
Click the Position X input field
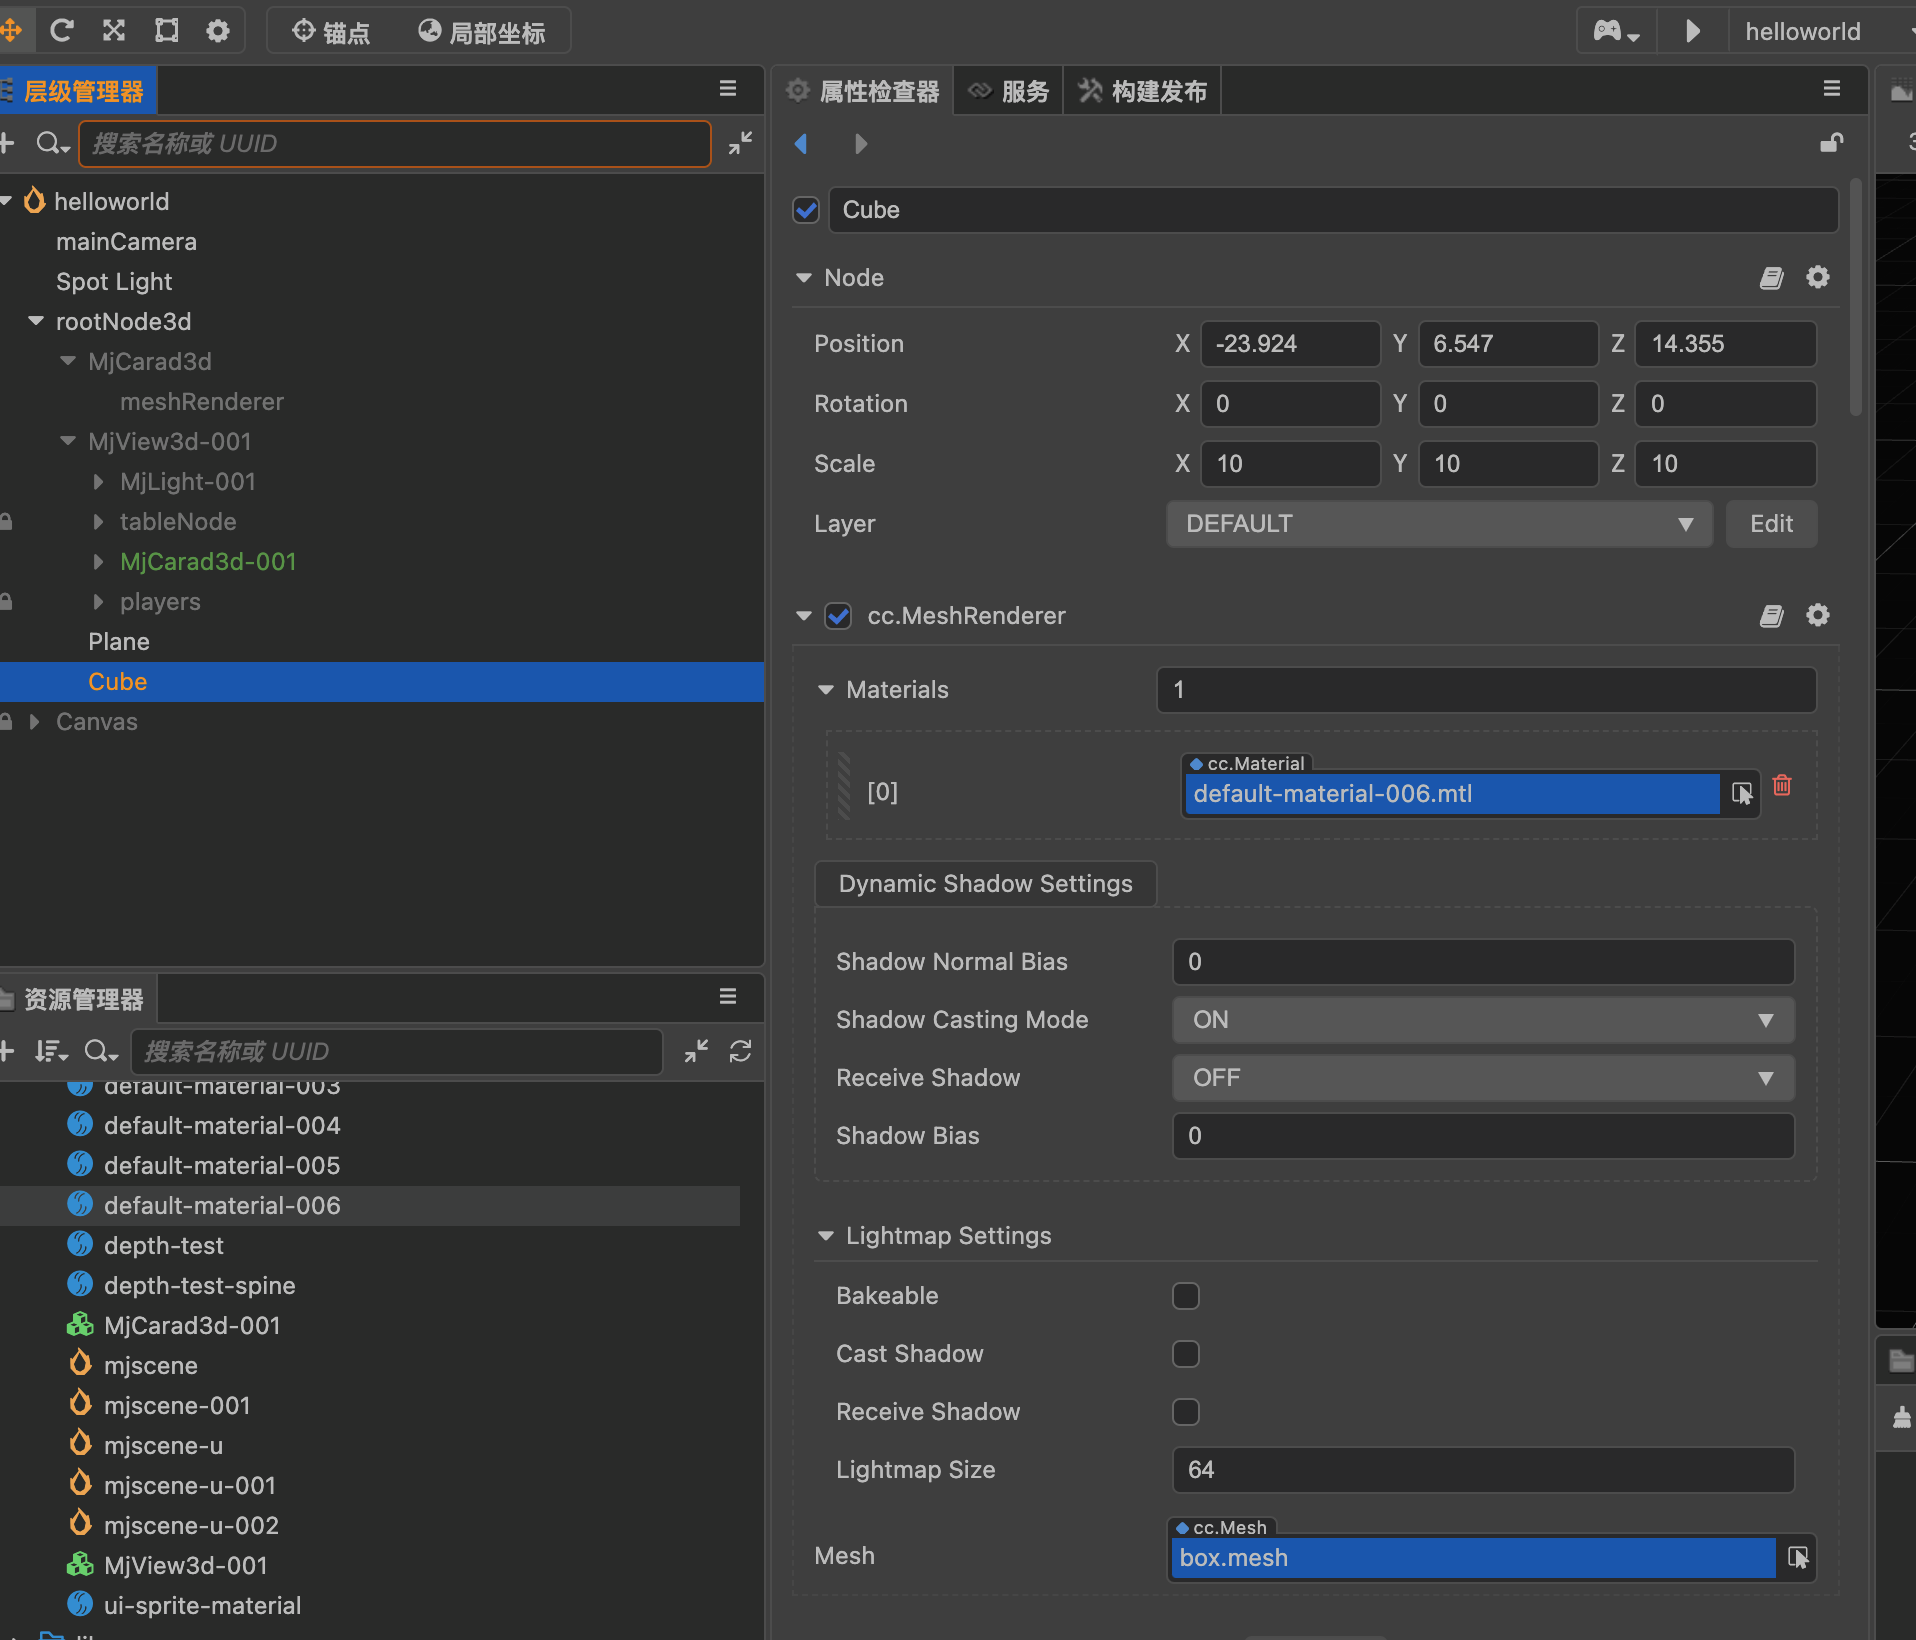1288,344
